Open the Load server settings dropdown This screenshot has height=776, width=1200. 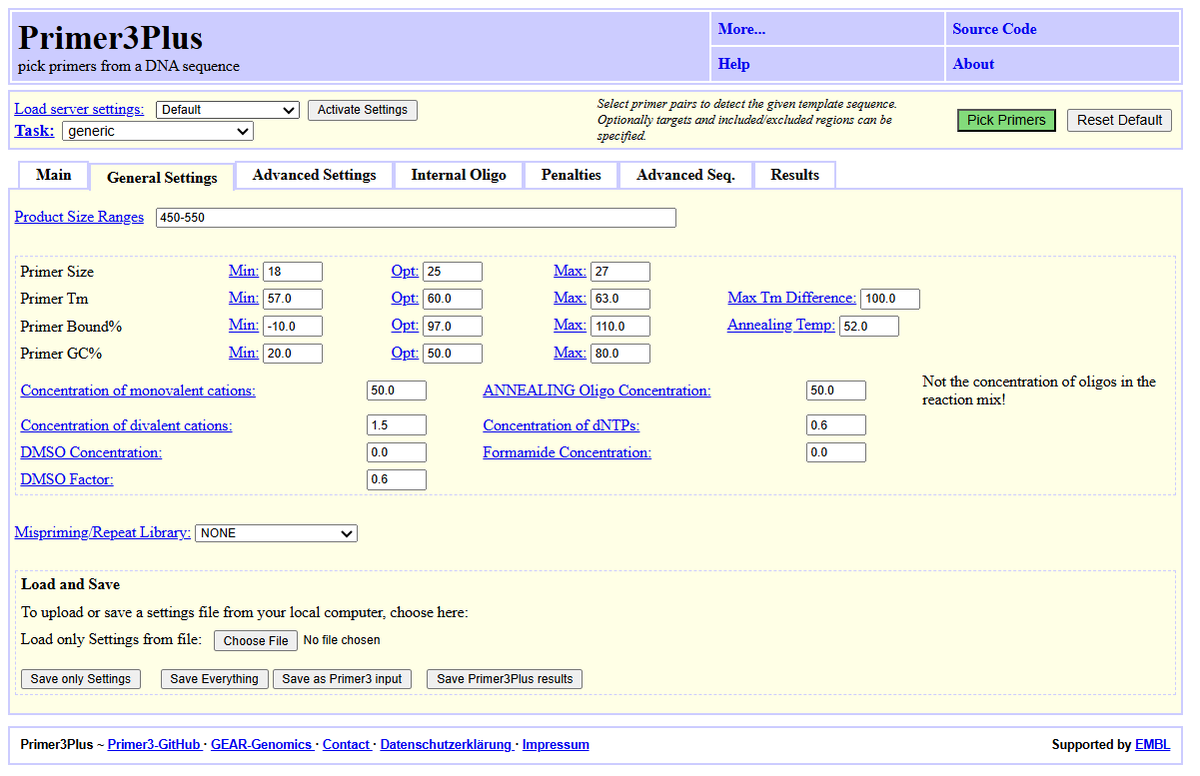tap(228, 110)
